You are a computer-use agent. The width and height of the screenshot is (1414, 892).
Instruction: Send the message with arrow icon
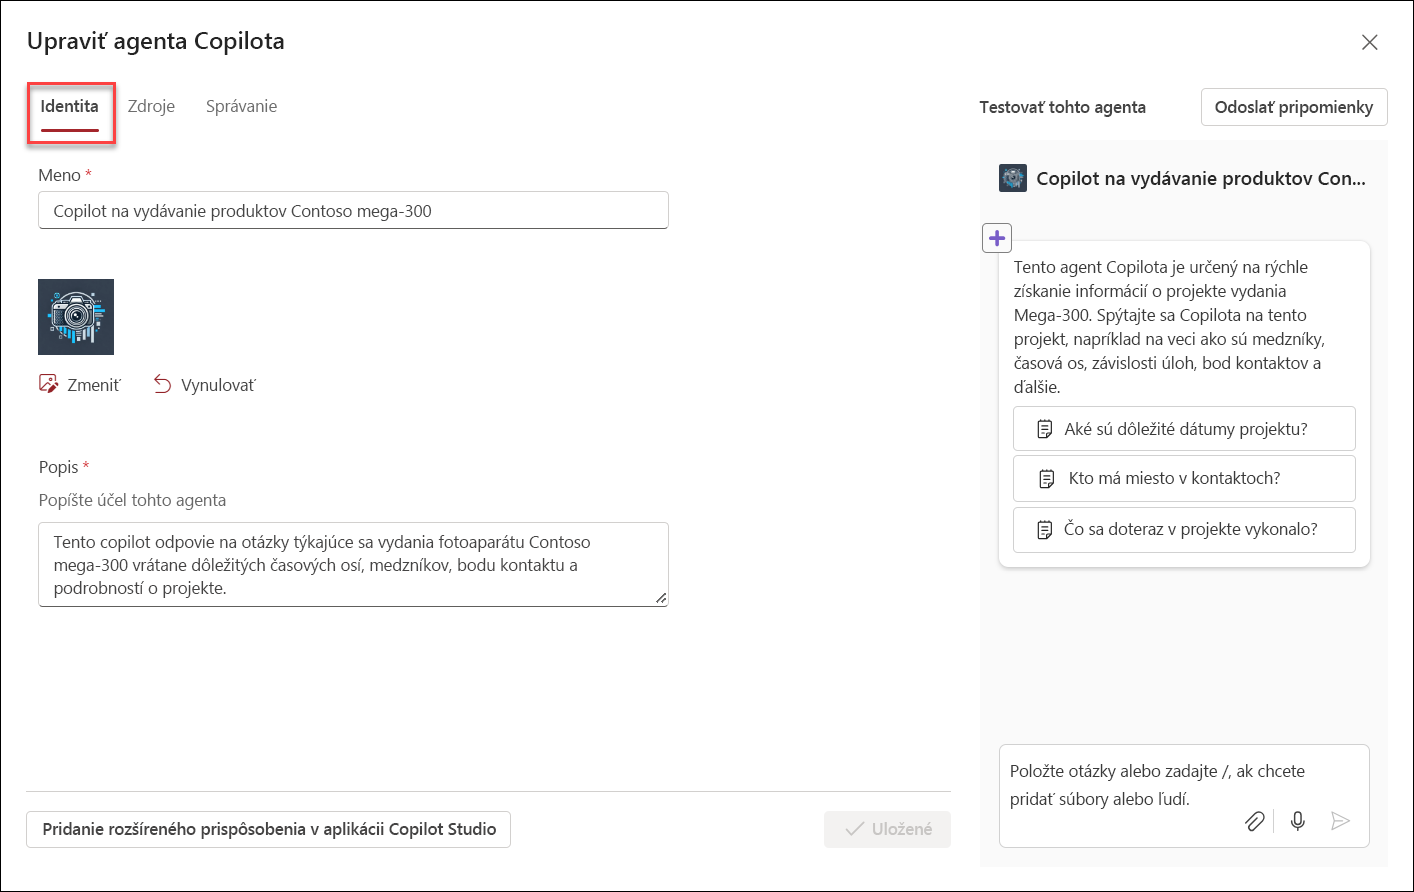(x=1341, y=821)
